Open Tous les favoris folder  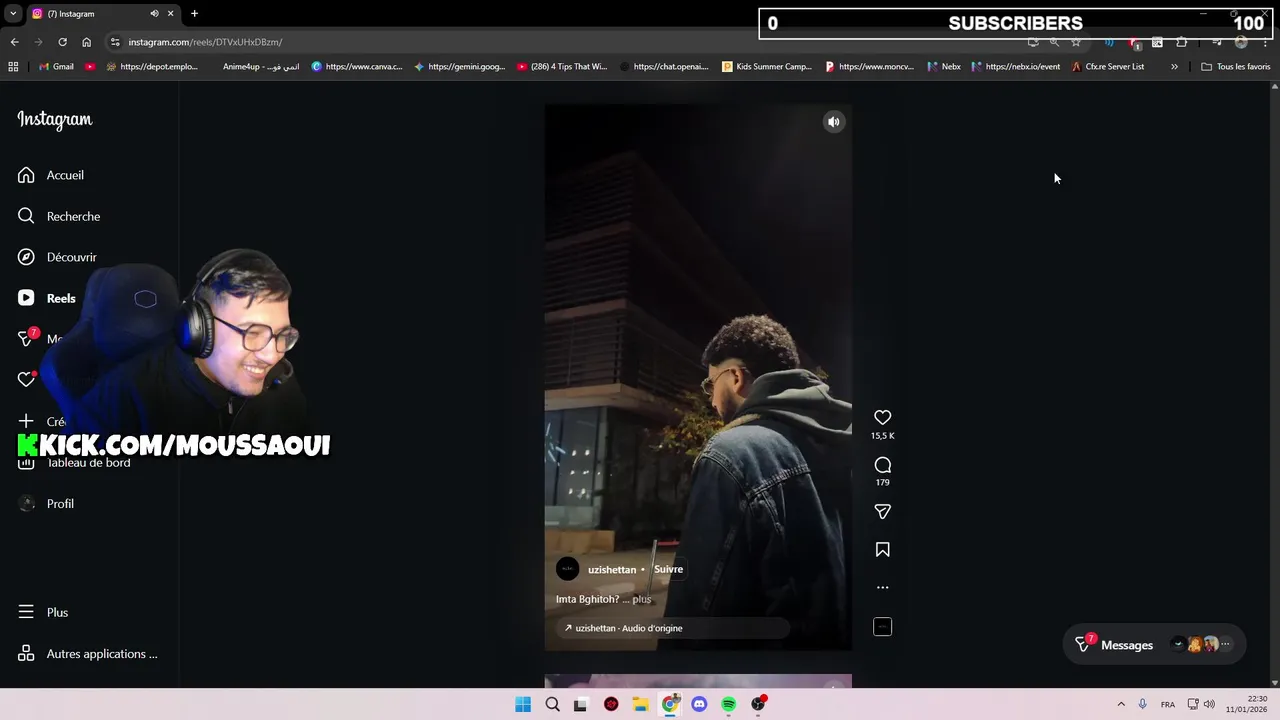click(1236, 67)
